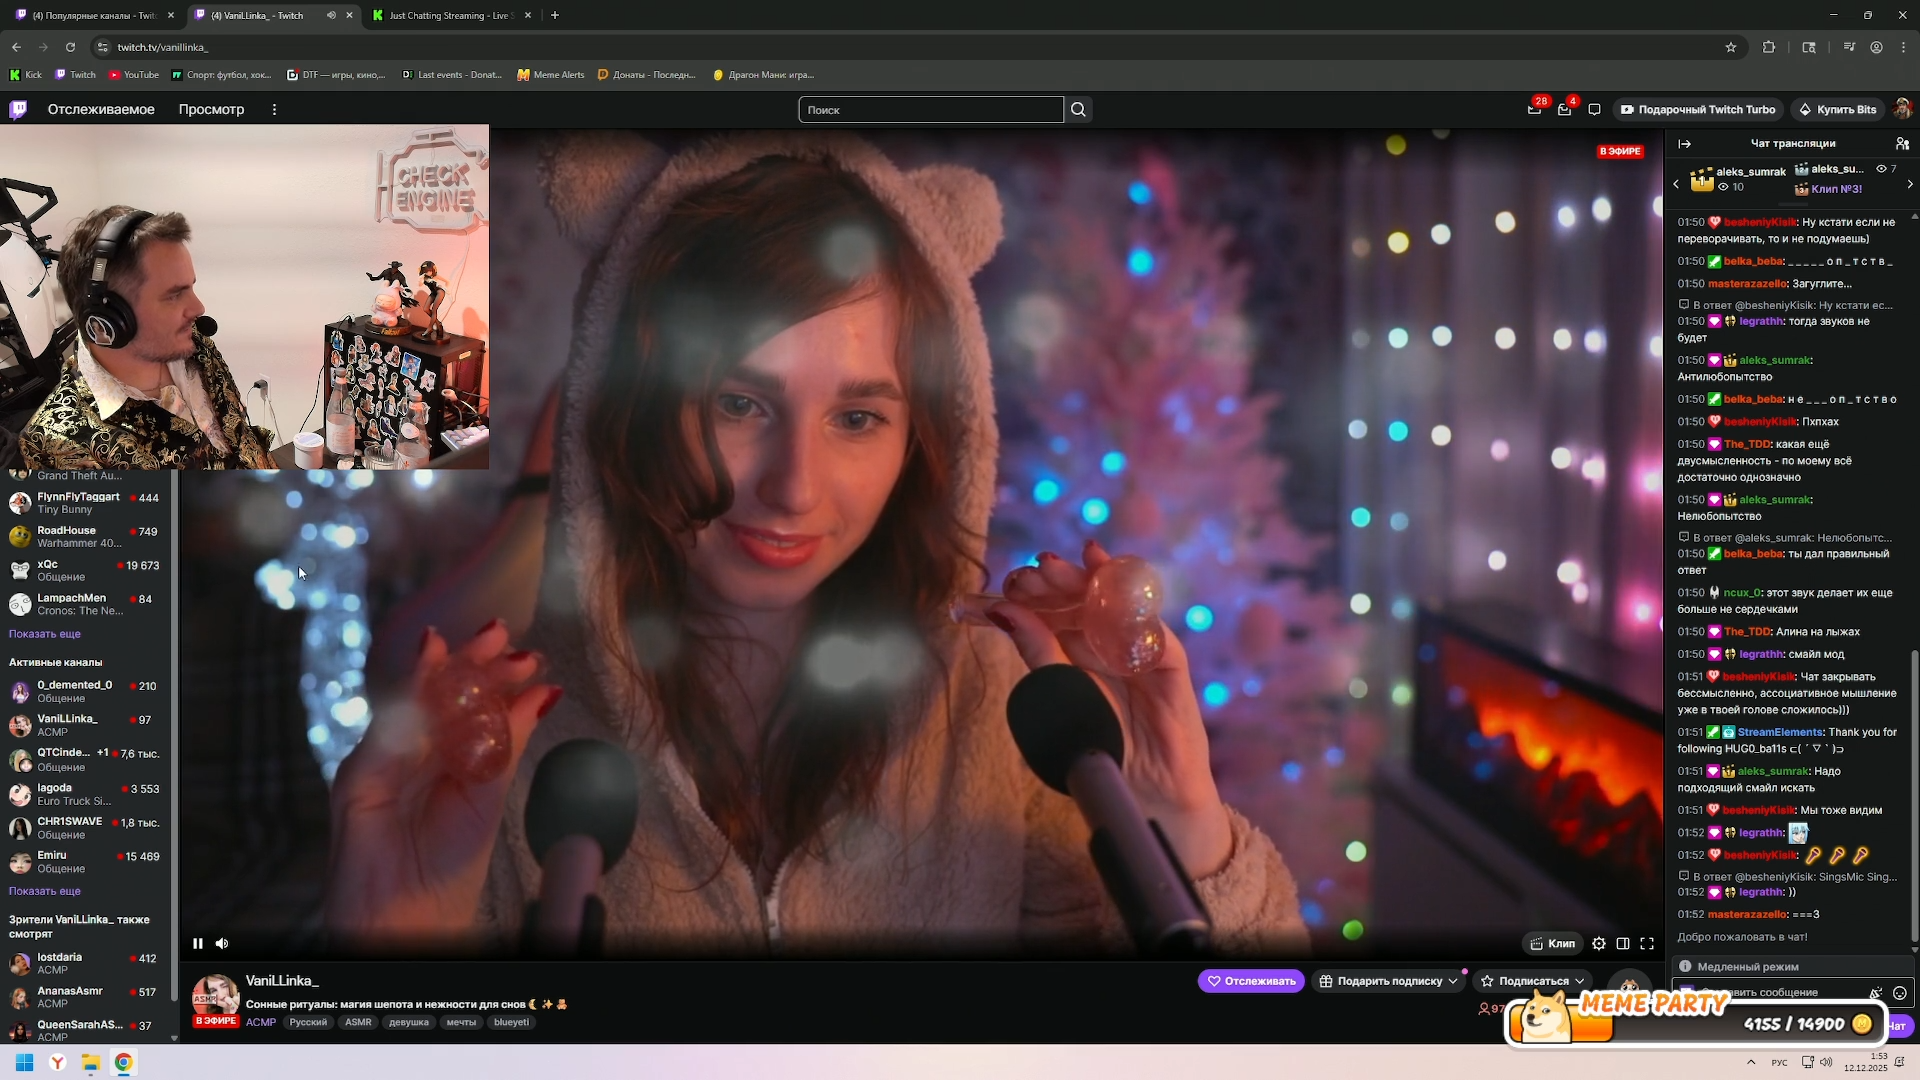This screenshot has height=1080, width=1920.
Task: Click the Twitch home logo
Action: [x=18, y=110]
